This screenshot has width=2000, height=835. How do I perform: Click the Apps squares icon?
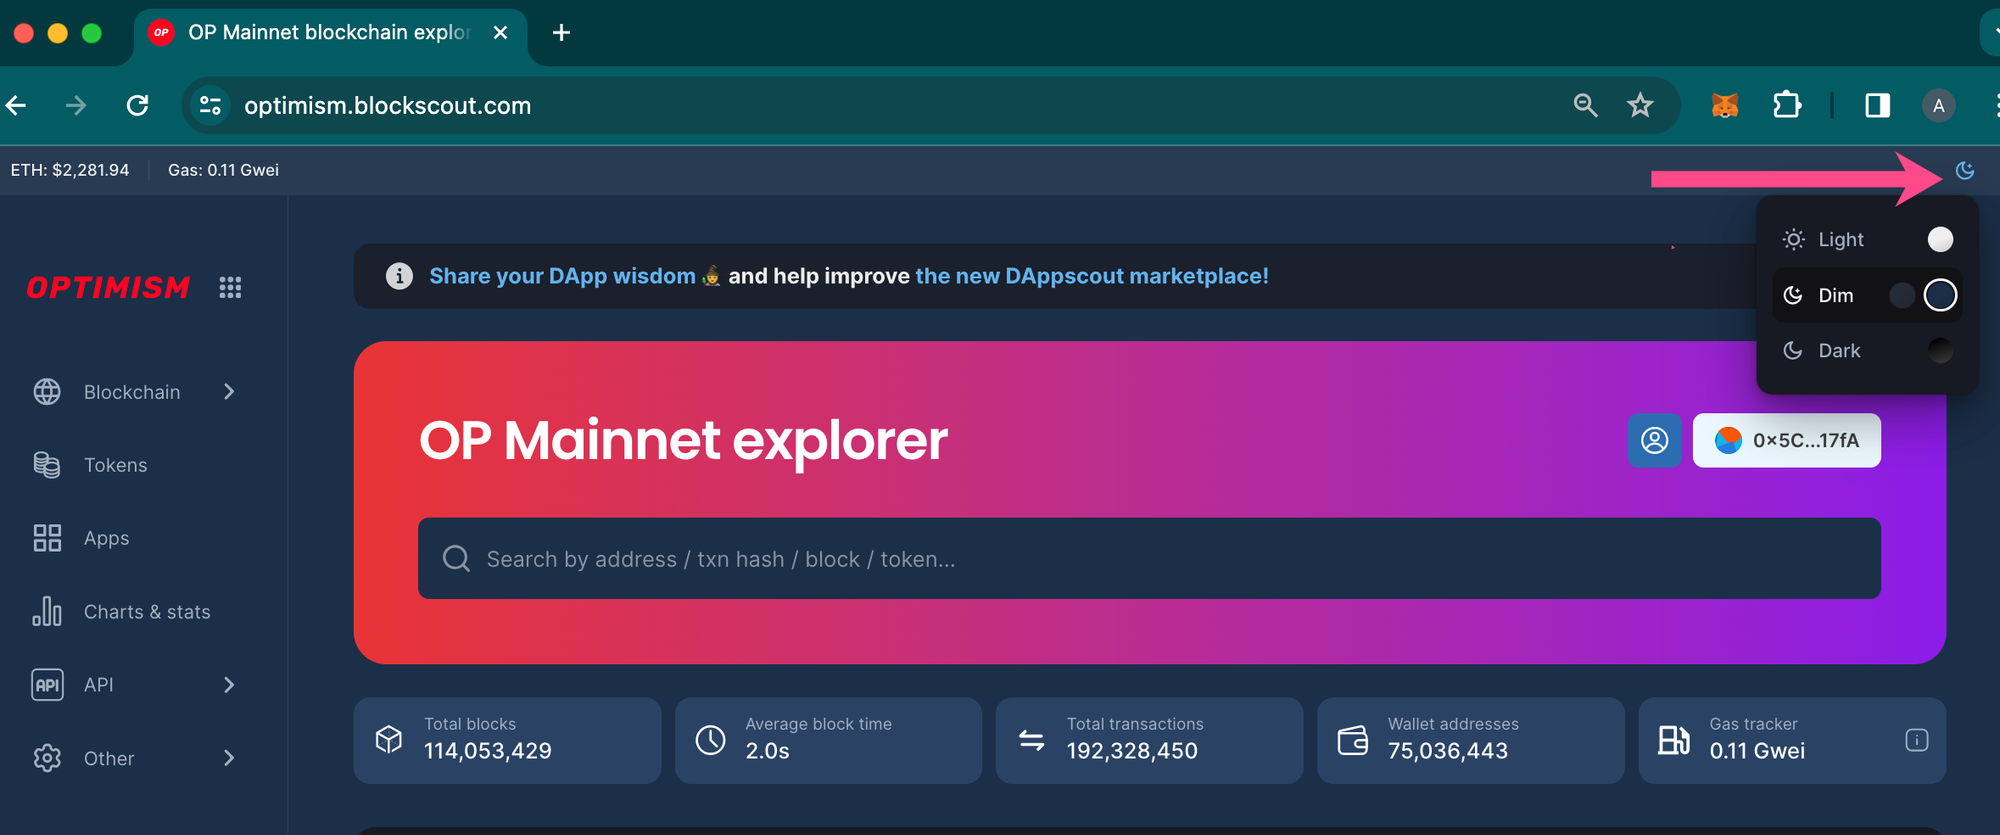(x=47, y=538)
